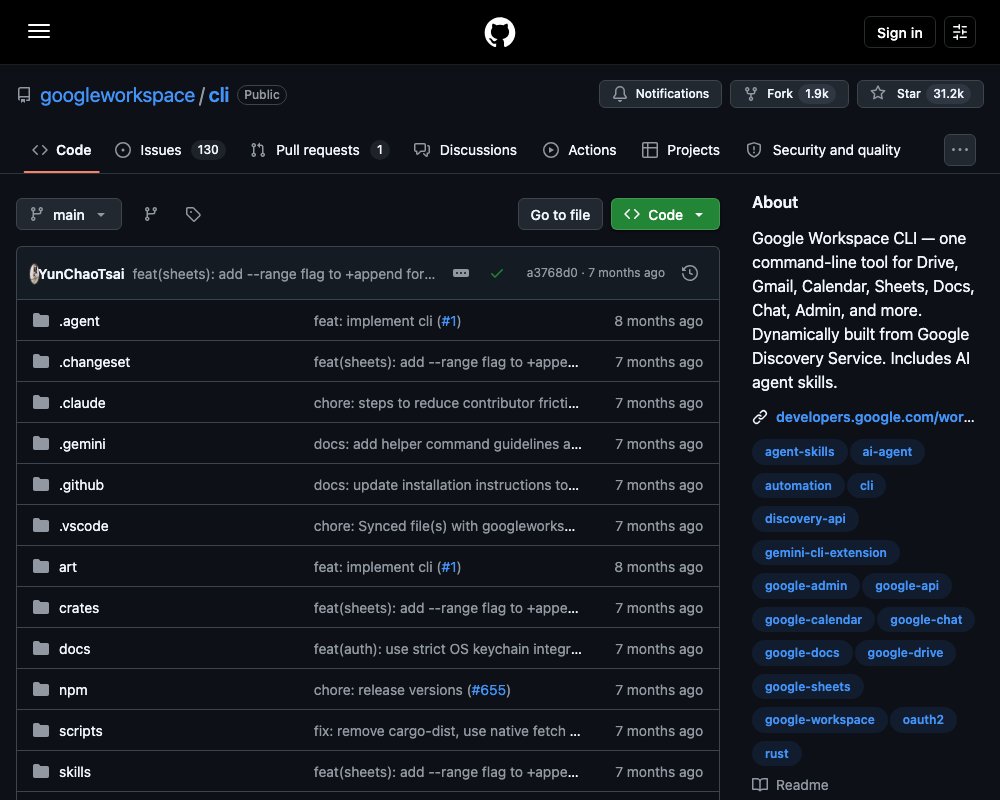Click YunChaoTsai's avatar image
The width and height of the screenshot is (1000, 800).
[x=34, y=273]
